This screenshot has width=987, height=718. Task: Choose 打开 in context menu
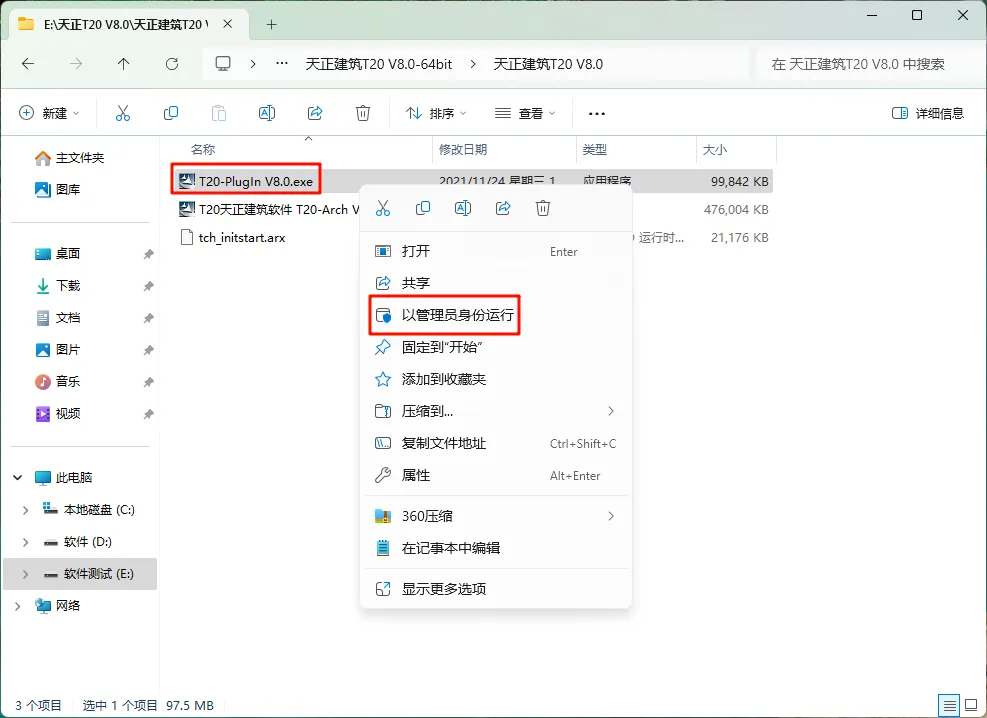coord(495,251)
